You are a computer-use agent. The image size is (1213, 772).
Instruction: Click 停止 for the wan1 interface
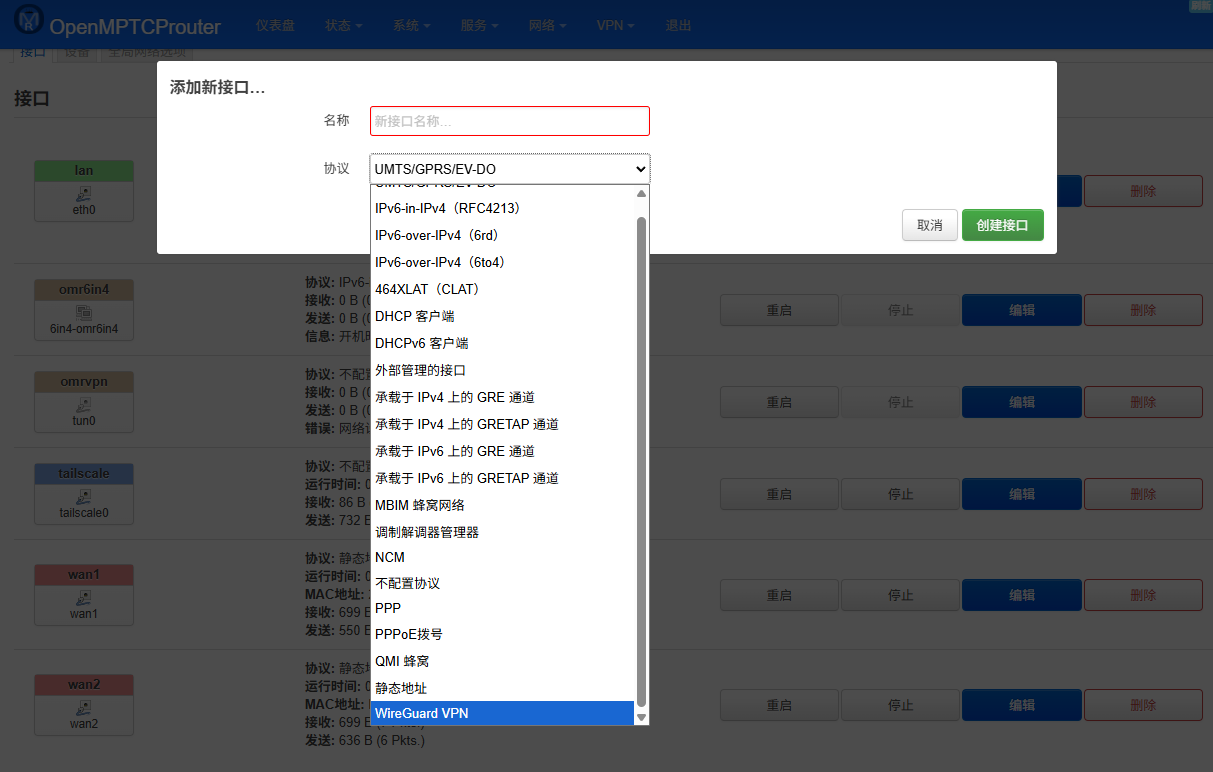[x=900, y=595]
